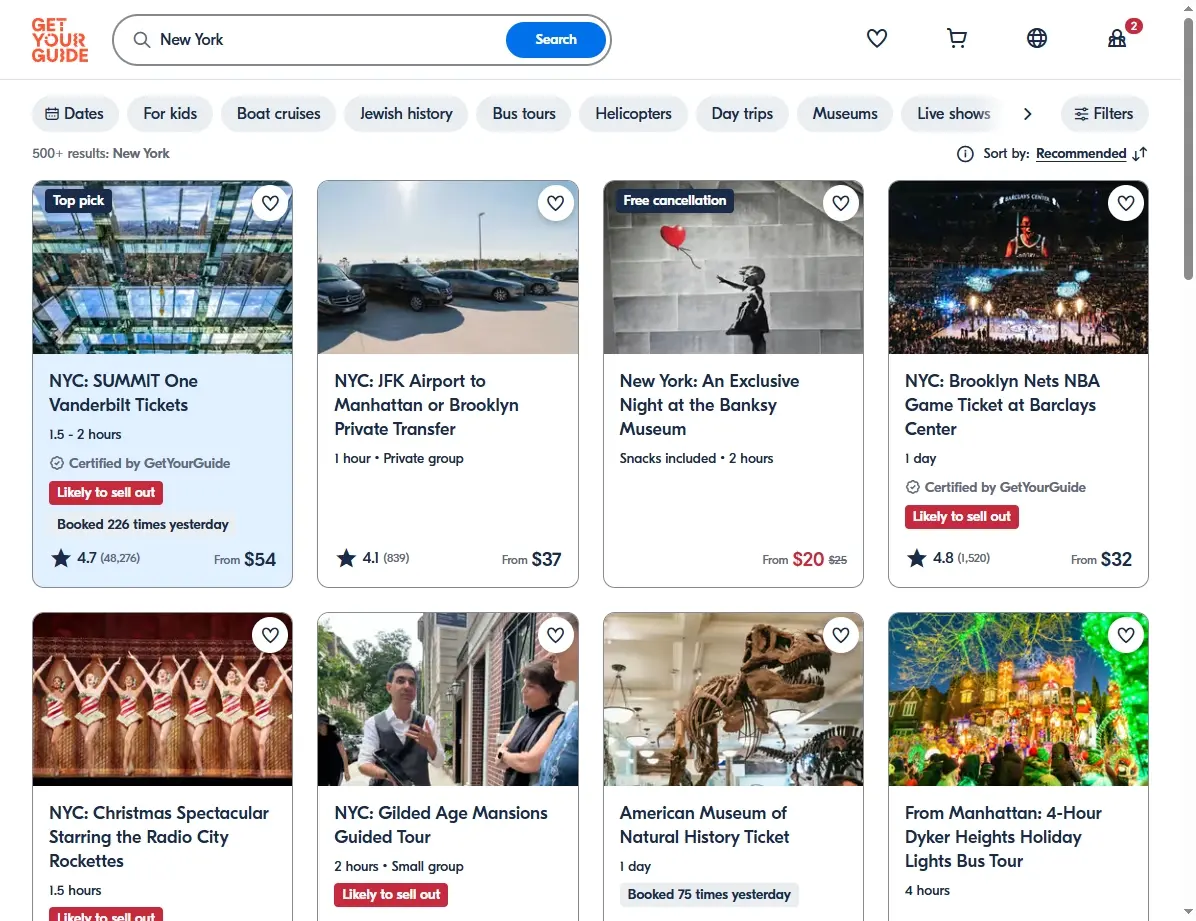Open American Museum of Natural History Ticket title

tap(704, 825)
